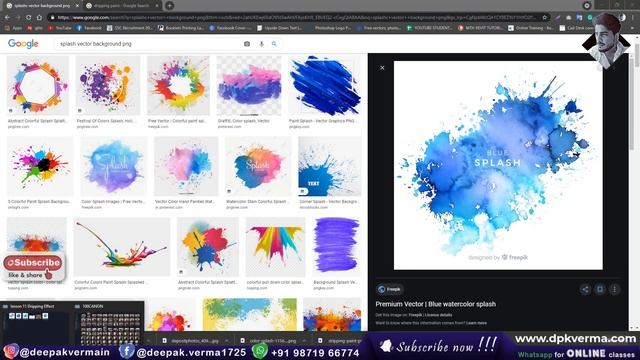This screenshot has width=640, height=360.
Task: Open more options three-dot menu in preview
Action: coord(614,289)
